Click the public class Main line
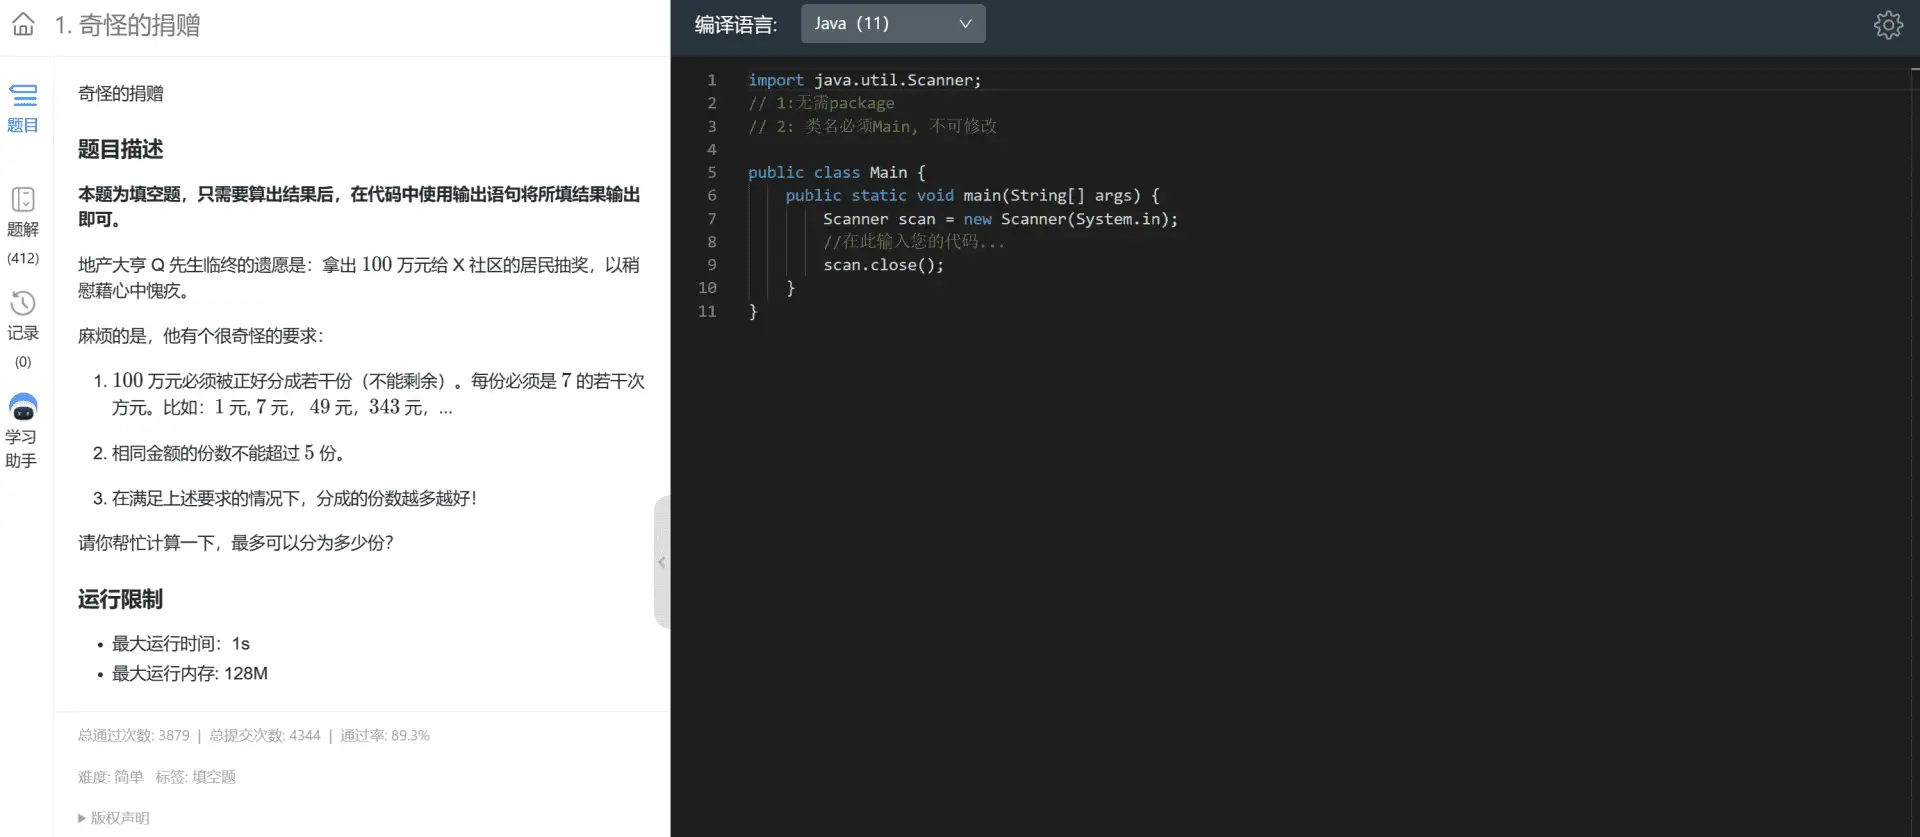Screen dimensions: 1920x837 click(x=837, y=172)
